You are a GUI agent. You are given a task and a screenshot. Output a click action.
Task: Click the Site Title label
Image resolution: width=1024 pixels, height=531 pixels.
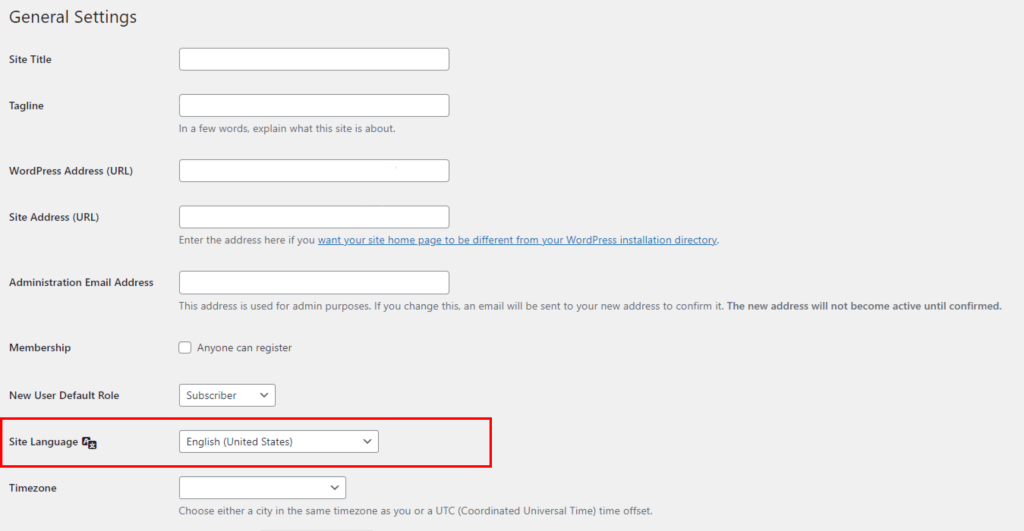tap(30, 59)
